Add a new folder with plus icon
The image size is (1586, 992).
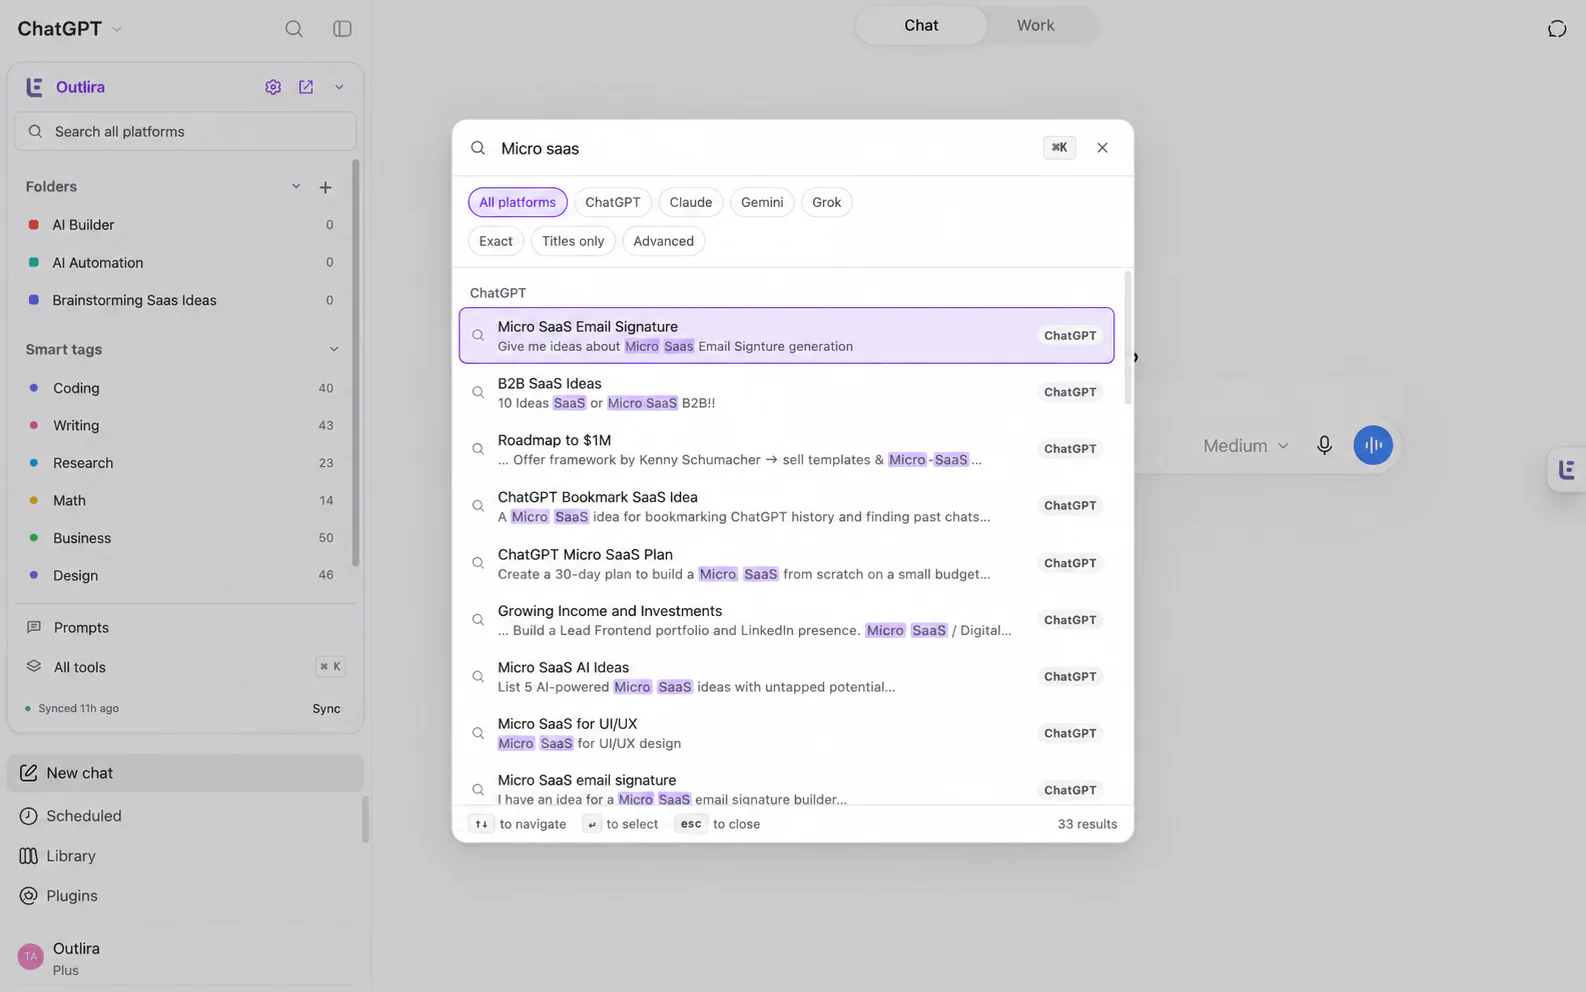point(325,187)
